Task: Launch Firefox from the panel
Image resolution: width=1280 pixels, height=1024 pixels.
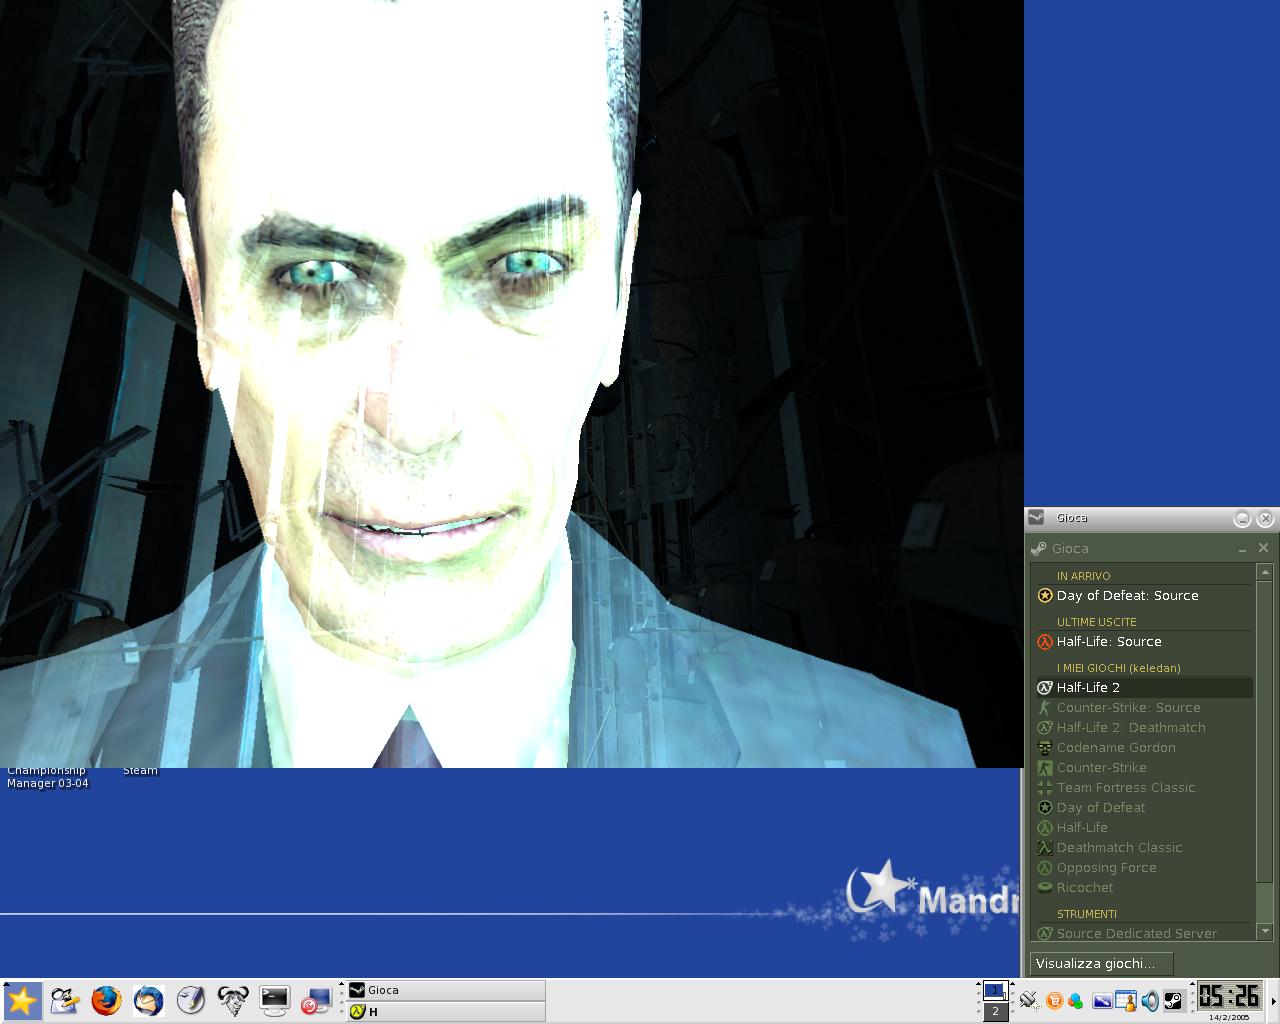Action: [x=106, y=1000]
